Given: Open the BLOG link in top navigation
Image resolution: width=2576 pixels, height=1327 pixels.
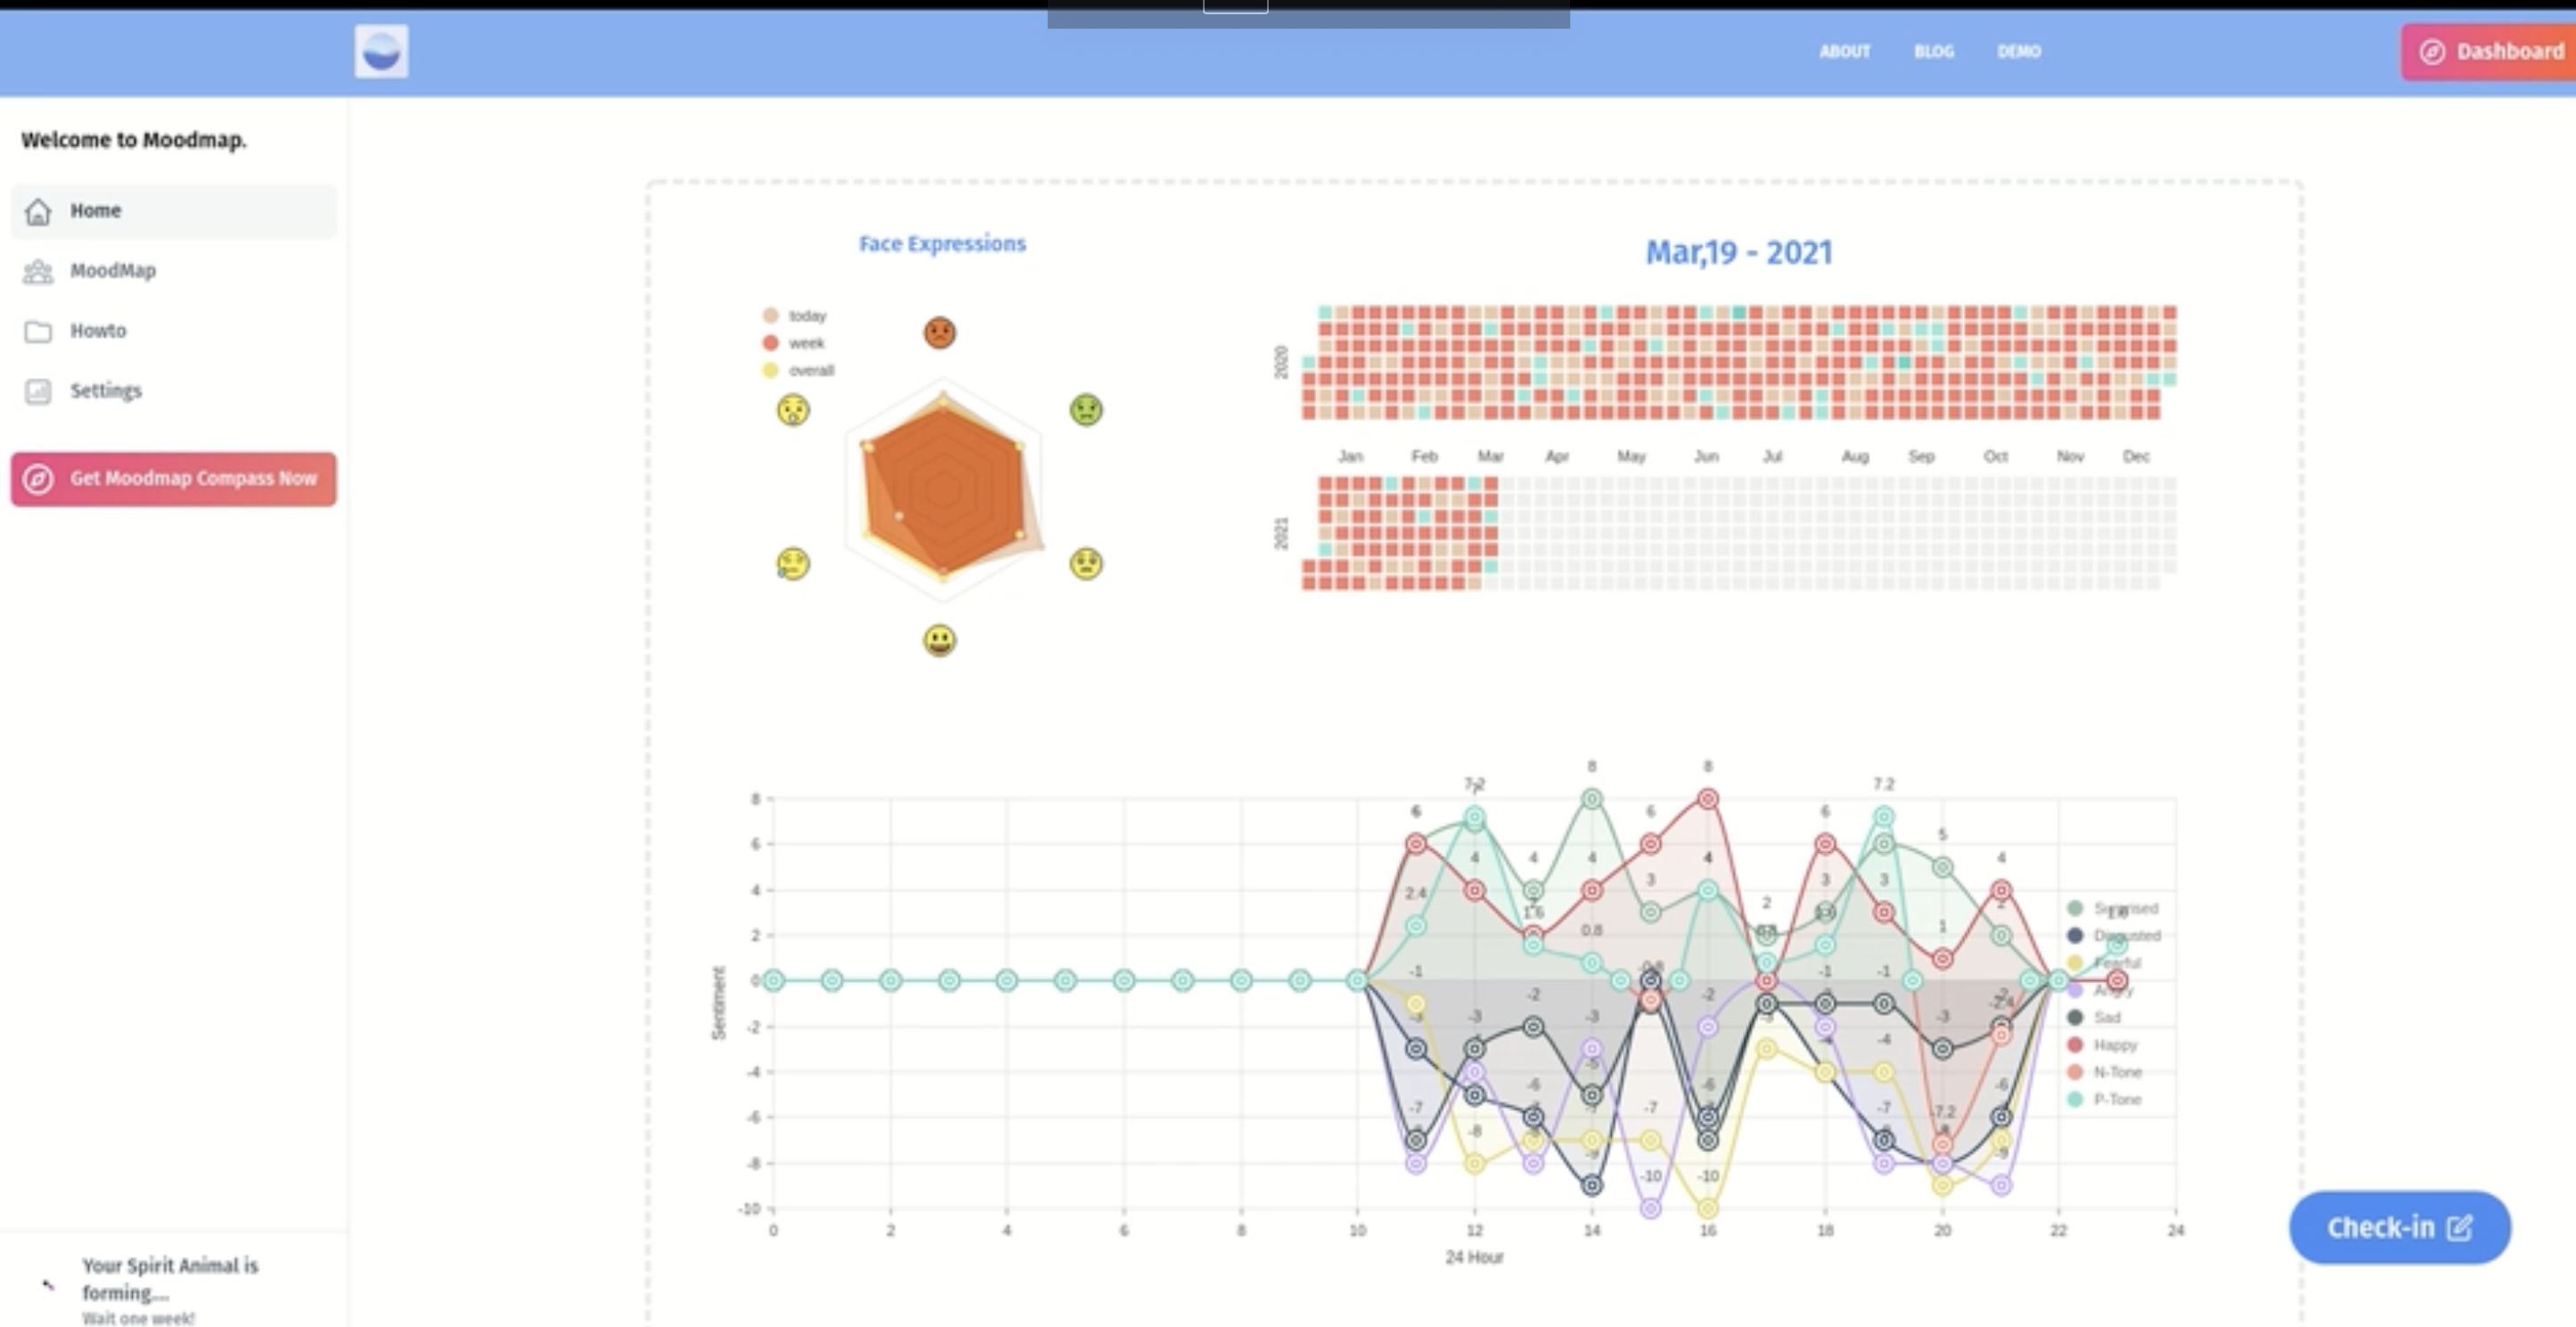Looking at the screenshot, I should pos(1933,52).
